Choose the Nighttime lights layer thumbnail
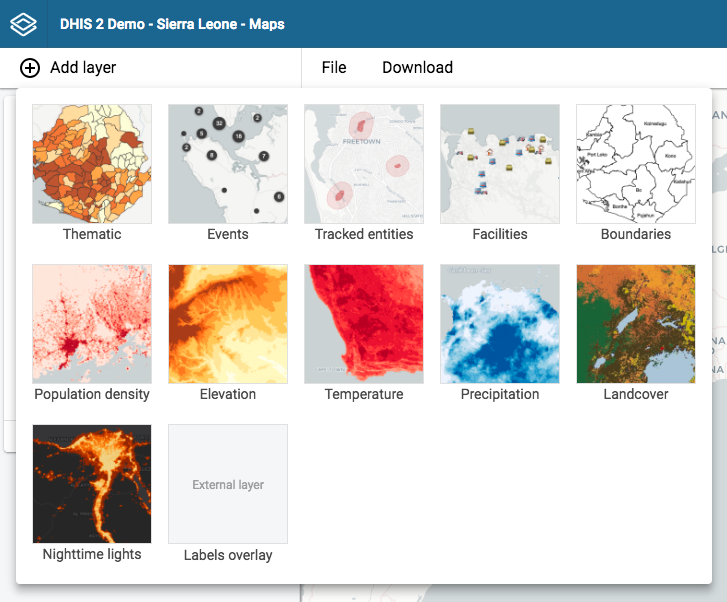 pos(92,484)
